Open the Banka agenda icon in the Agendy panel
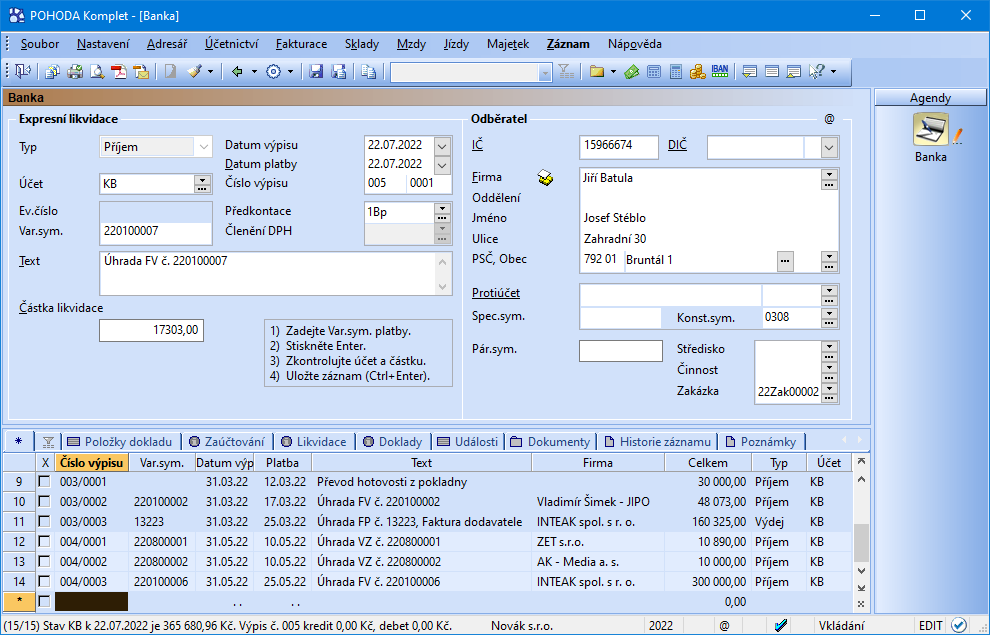This screenshot has width=990, height=635. 931,129
